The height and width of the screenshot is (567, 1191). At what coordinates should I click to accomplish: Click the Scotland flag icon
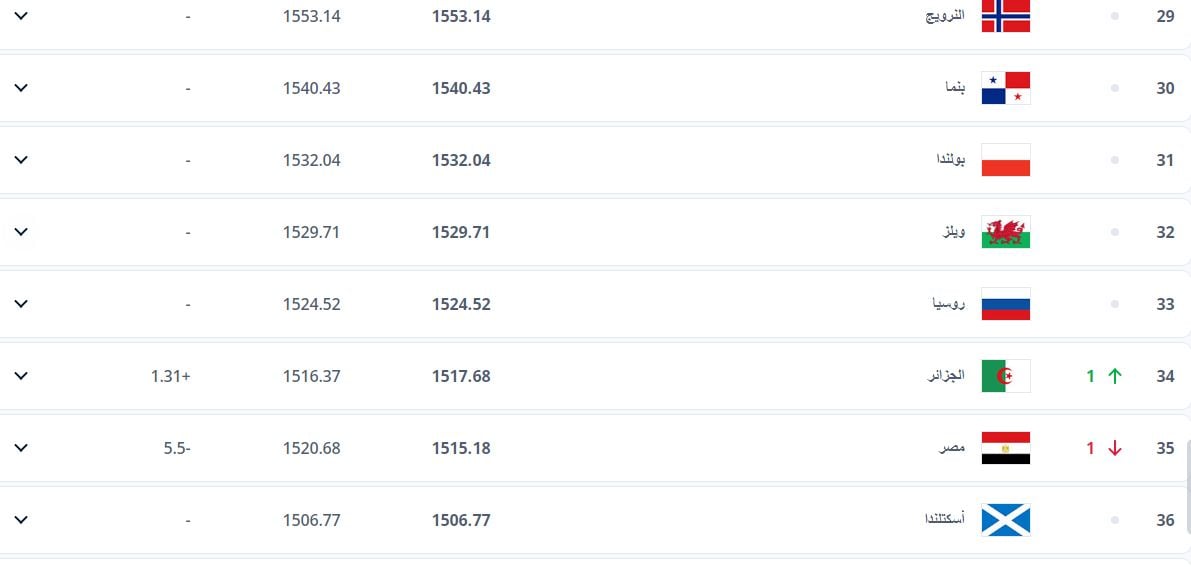(1005, 520)
